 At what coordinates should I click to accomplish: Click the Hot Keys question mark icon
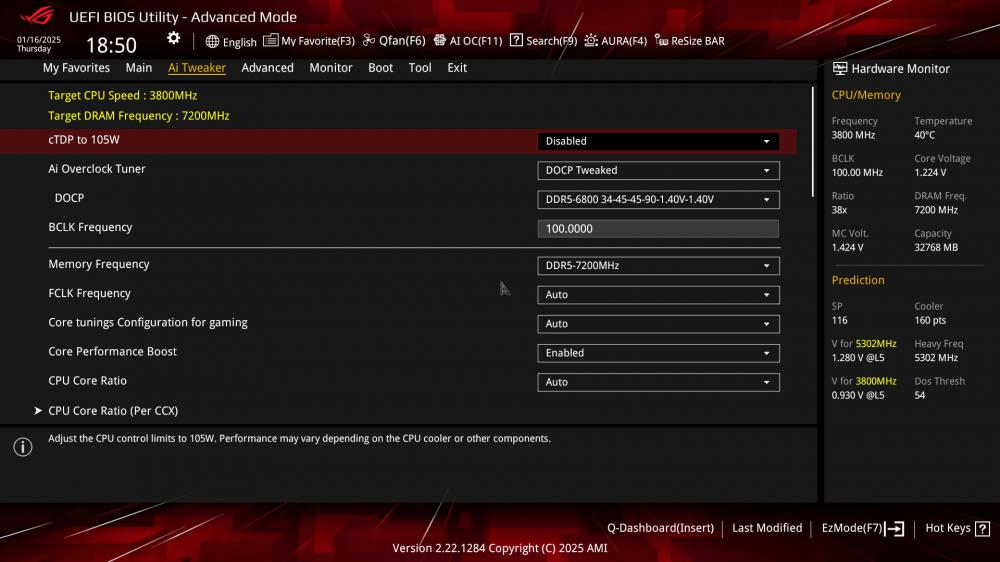983,528
